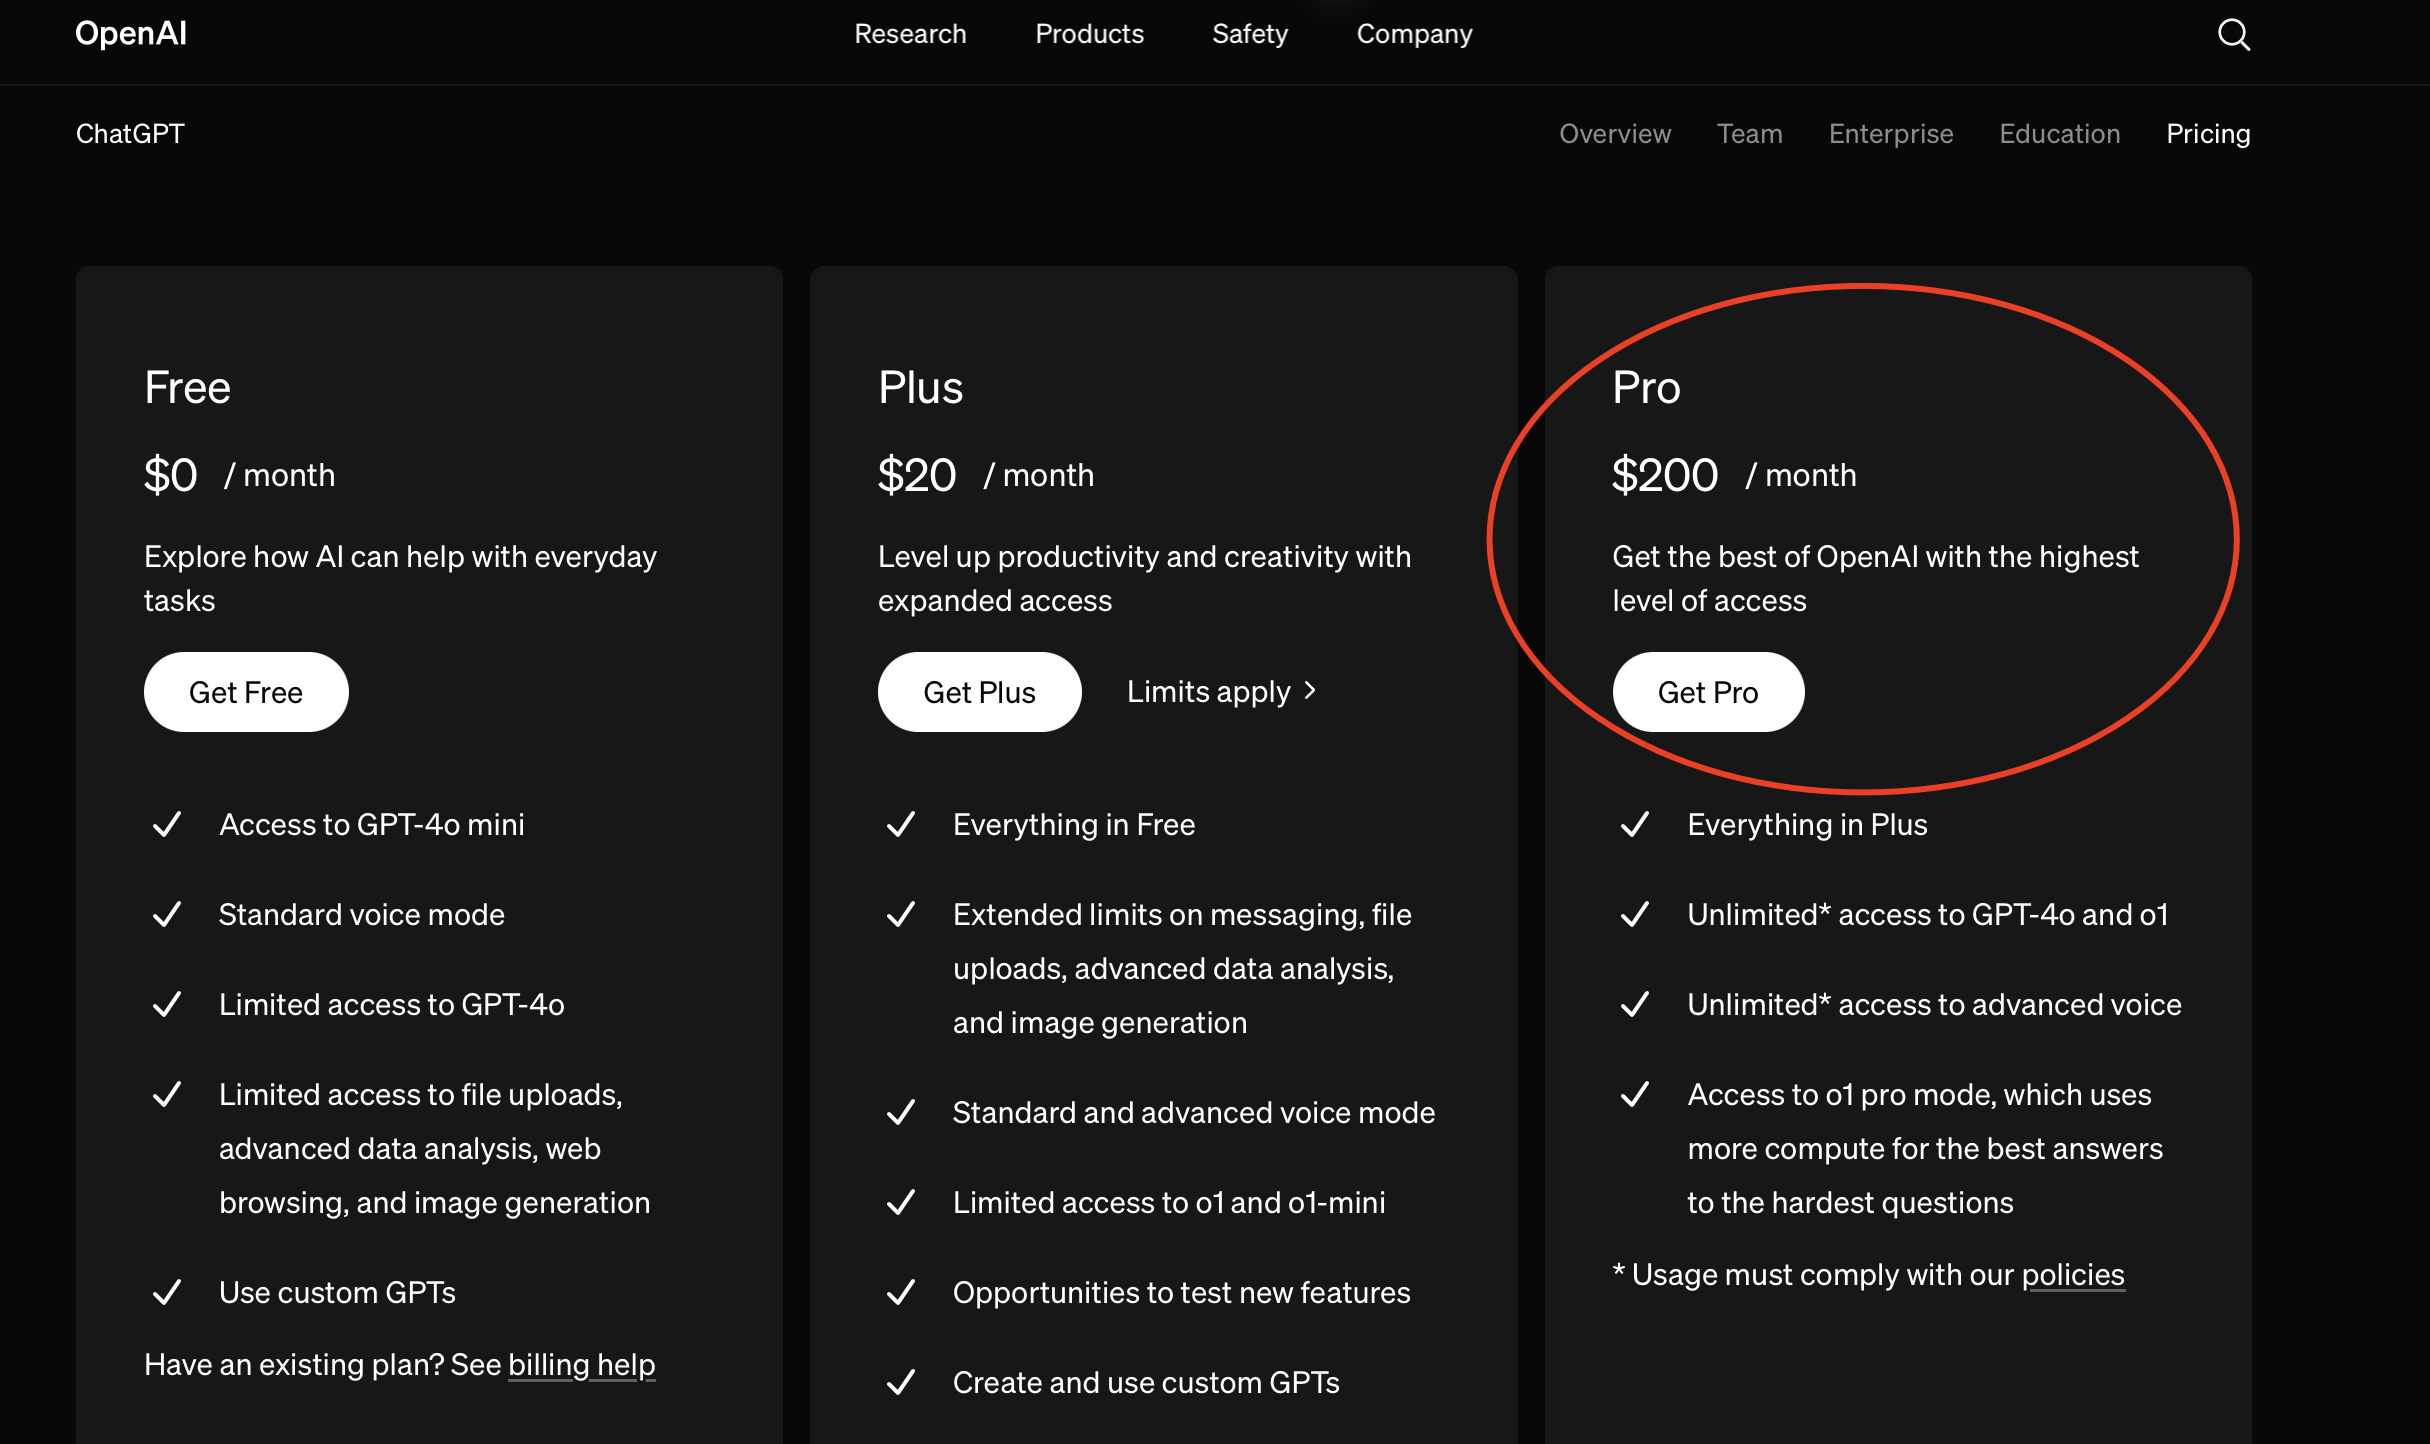Open the Safety navigation menu
The image size is (2430, 1444).
(x=1250, y=34)
